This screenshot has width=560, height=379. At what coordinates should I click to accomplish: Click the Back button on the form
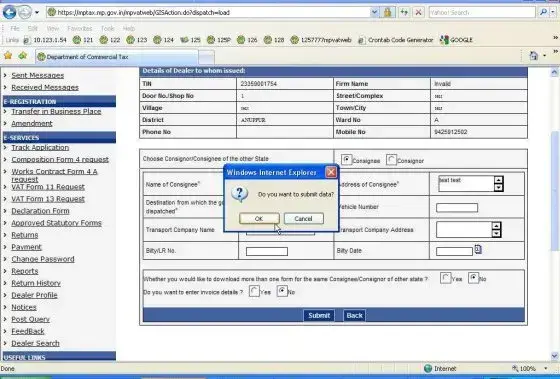click(354, 315)
